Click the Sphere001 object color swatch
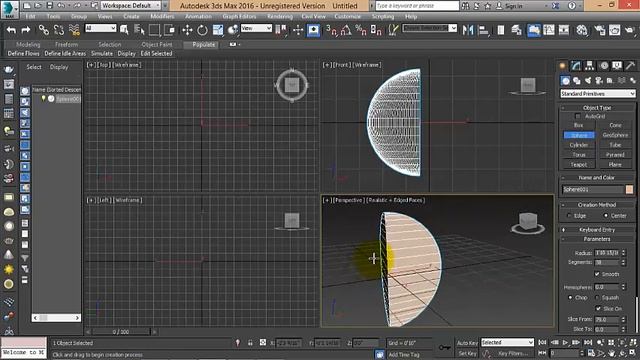The height and width of the screenshot is (360, 640). tap(629, 189)
